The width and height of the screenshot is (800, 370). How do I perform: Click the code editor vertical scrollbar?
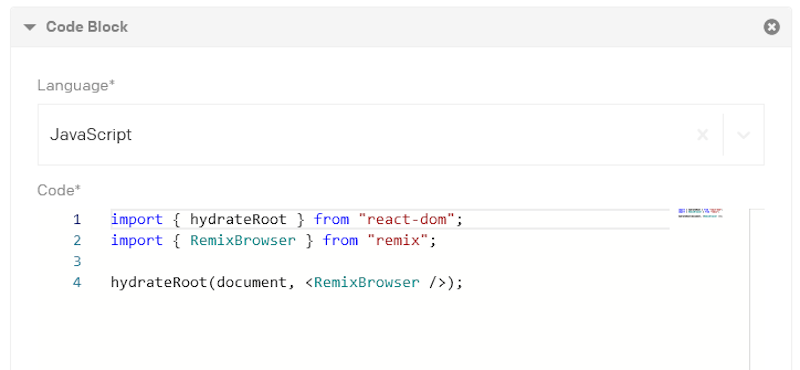[x=757, y=289]
